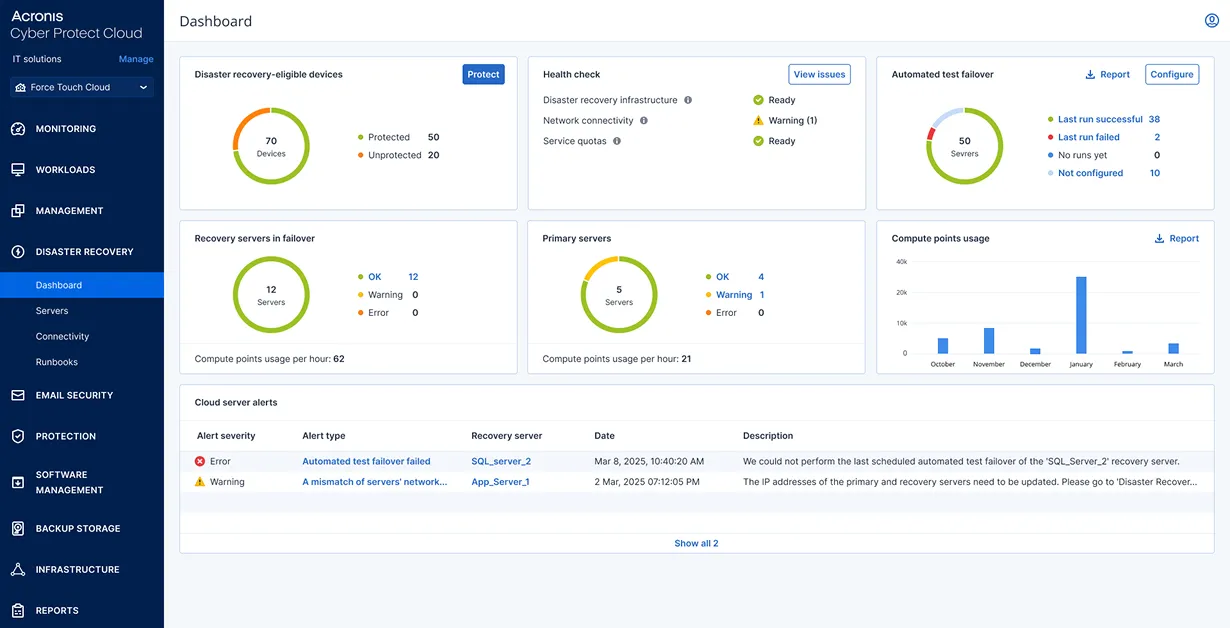The height and width of the screenshot is (628, 1230).
Task: Open the Force Touch Cloud tenant dropdown
Action: [82, 88]
